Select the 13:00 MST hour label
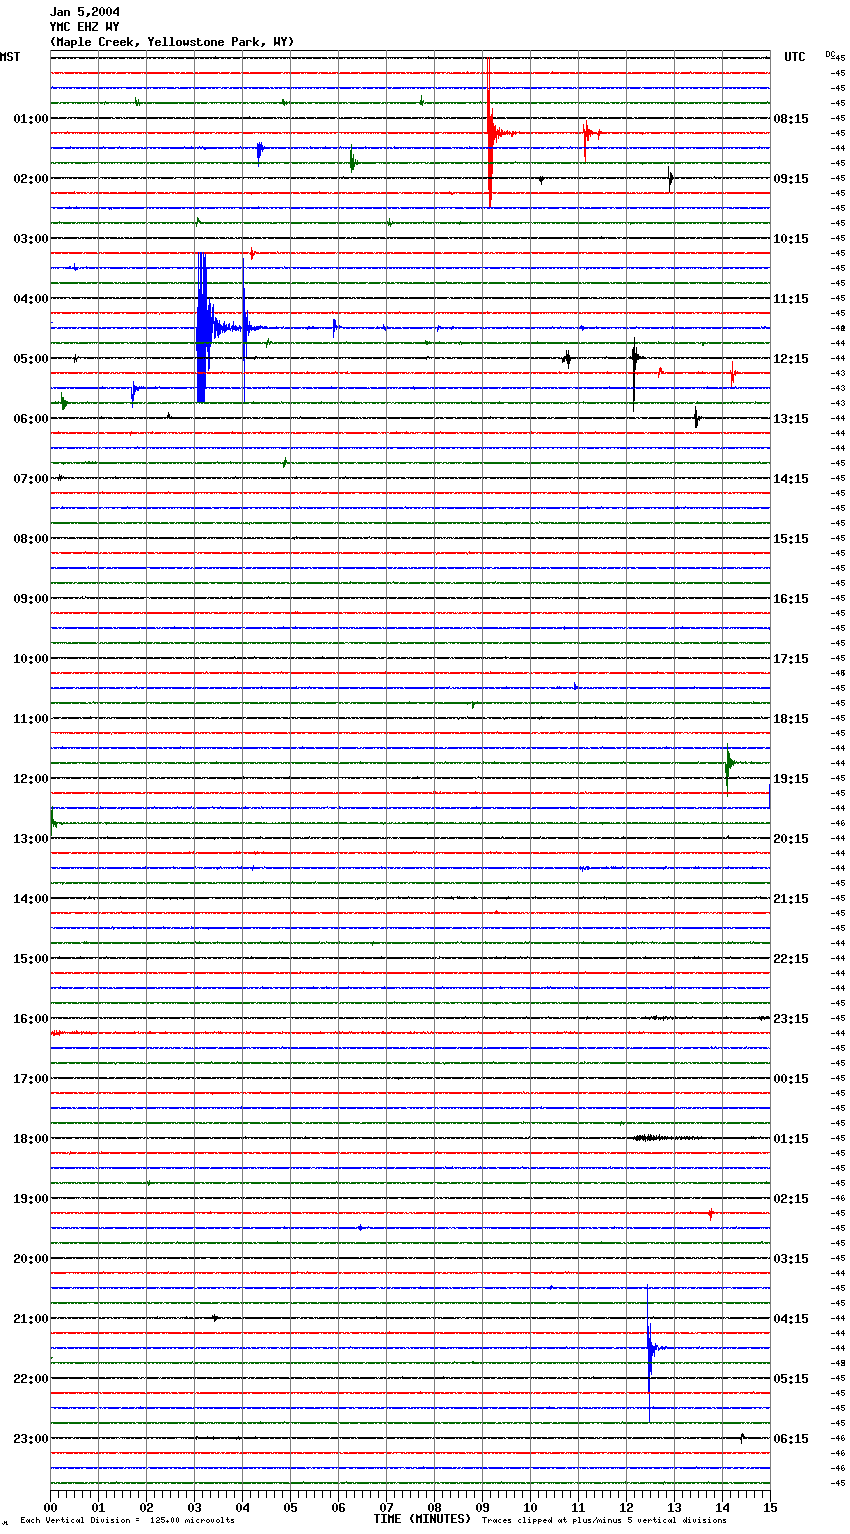 pos(31,839)
